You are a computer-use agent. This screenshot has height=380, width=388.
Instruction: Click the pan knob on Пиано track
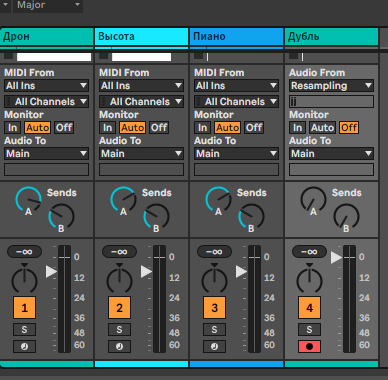coord(214,280)
